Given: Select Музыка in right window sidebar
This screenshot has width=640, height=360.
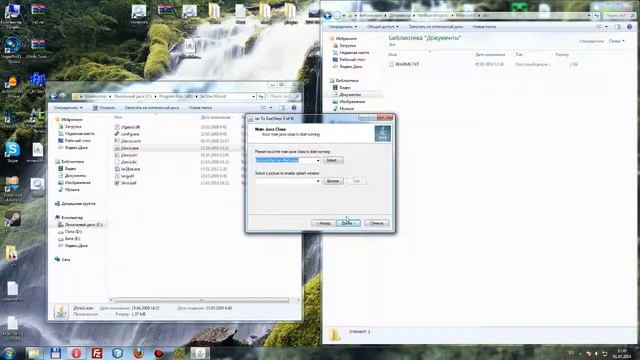Looking at the screenshot, I should click(347, 109).
